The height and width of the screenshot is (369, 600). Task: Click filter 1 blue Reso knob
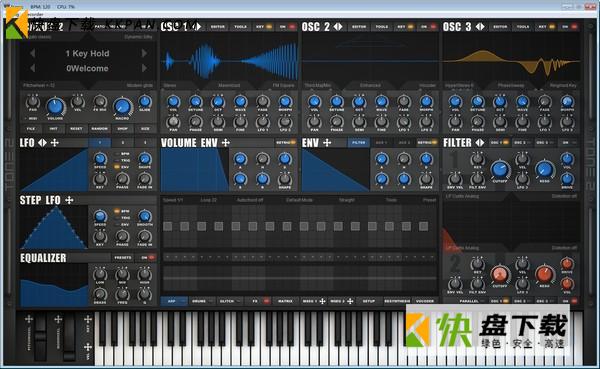[545, 169]
